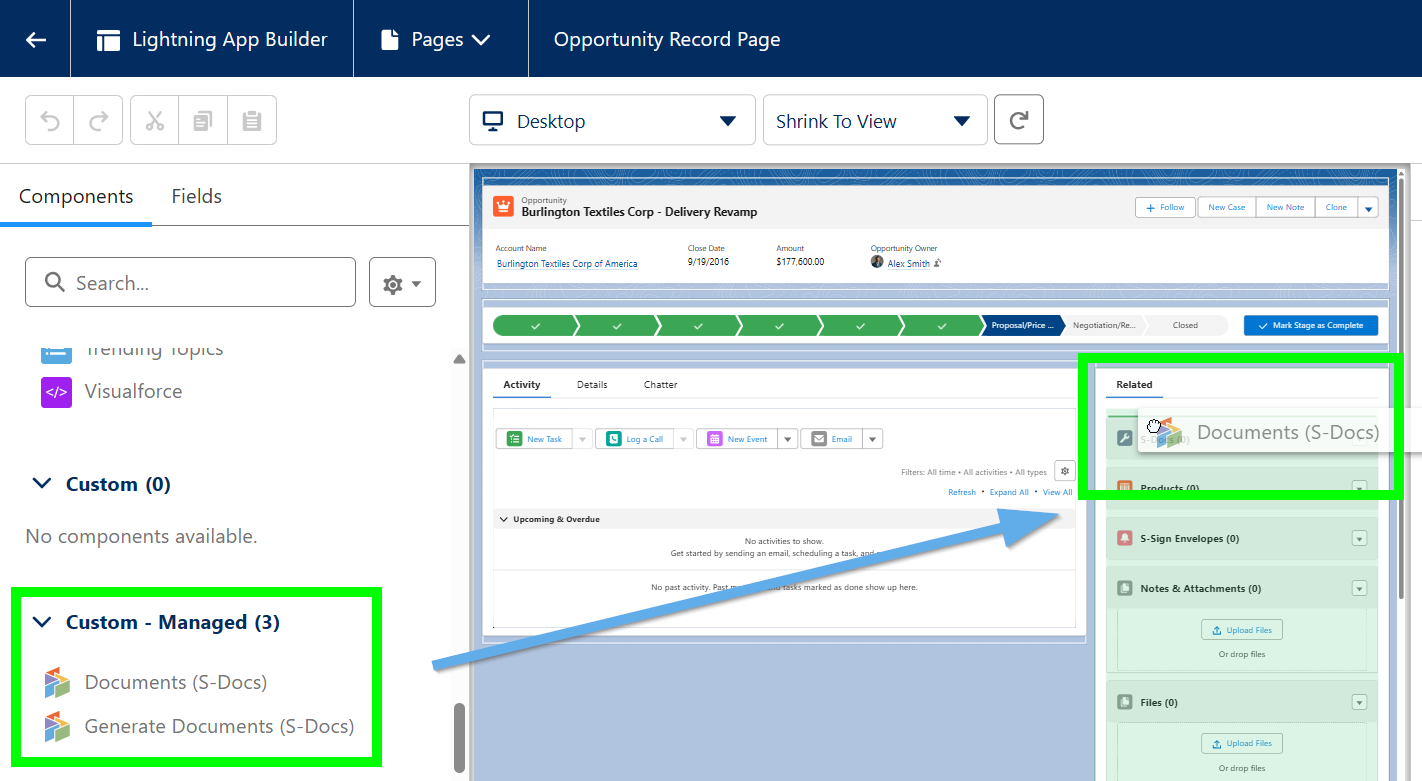Collapse the Custom - Managed section
This screenshot has width=1422, height=781.
42,622
